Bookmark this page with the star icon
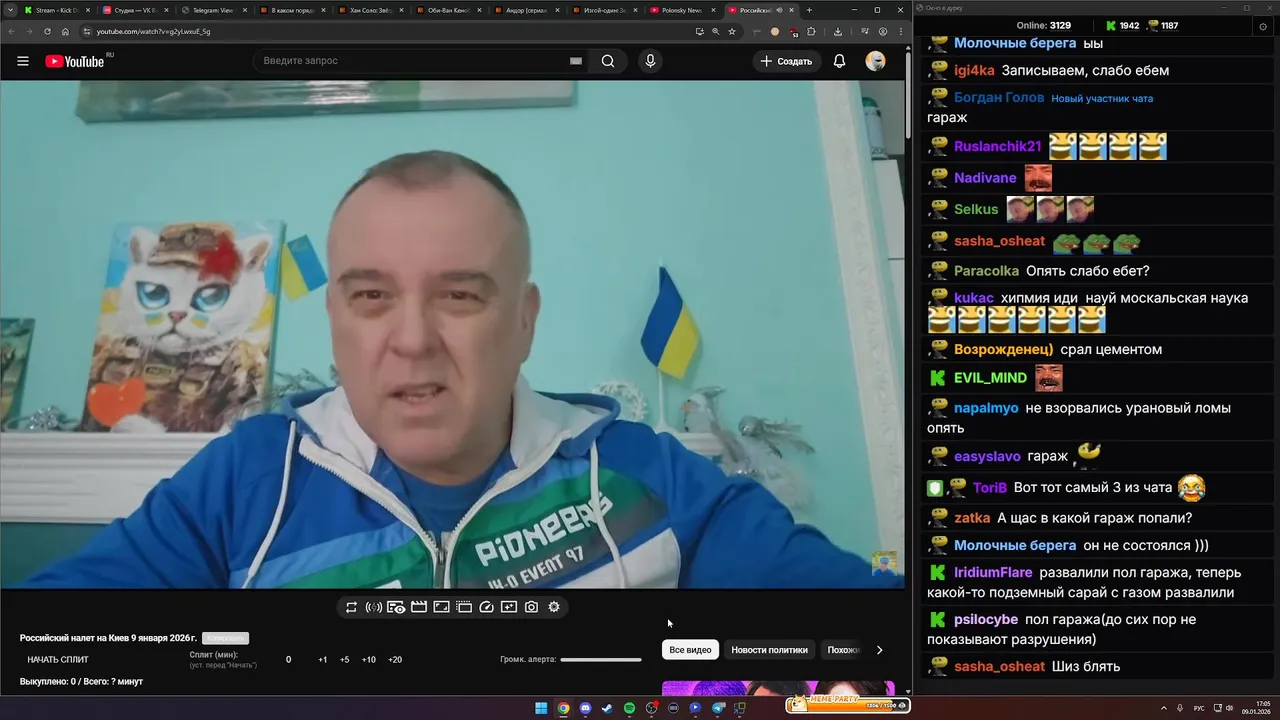This screenshot has width=1280, height=720. (732, 31)
